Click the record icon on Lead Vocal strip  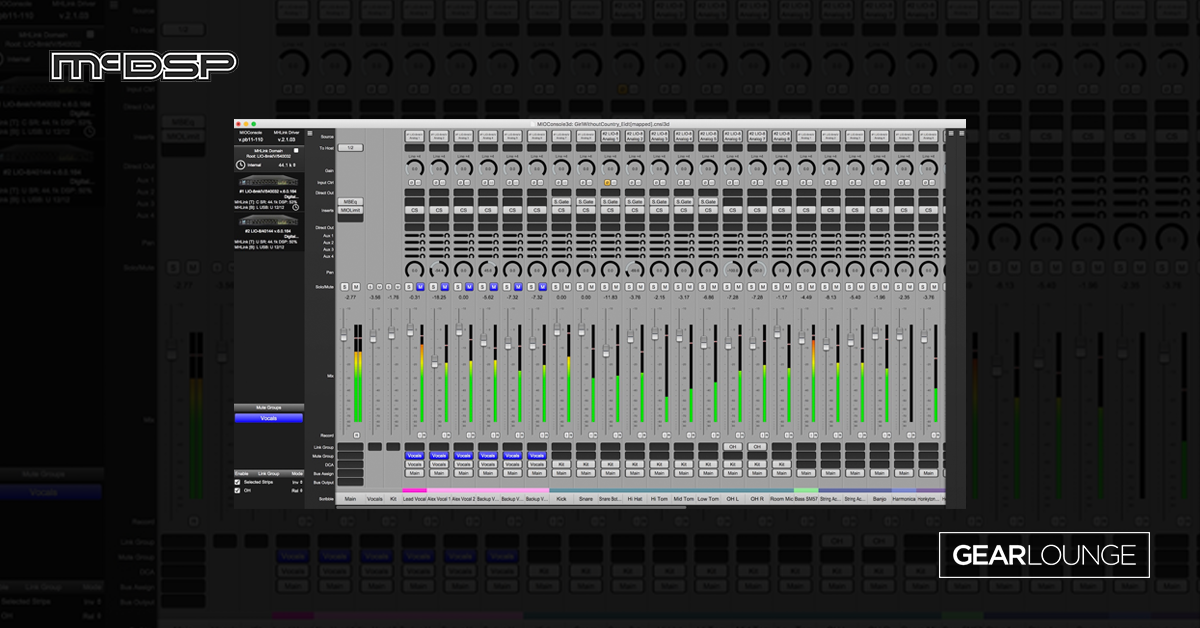[422, 435]
